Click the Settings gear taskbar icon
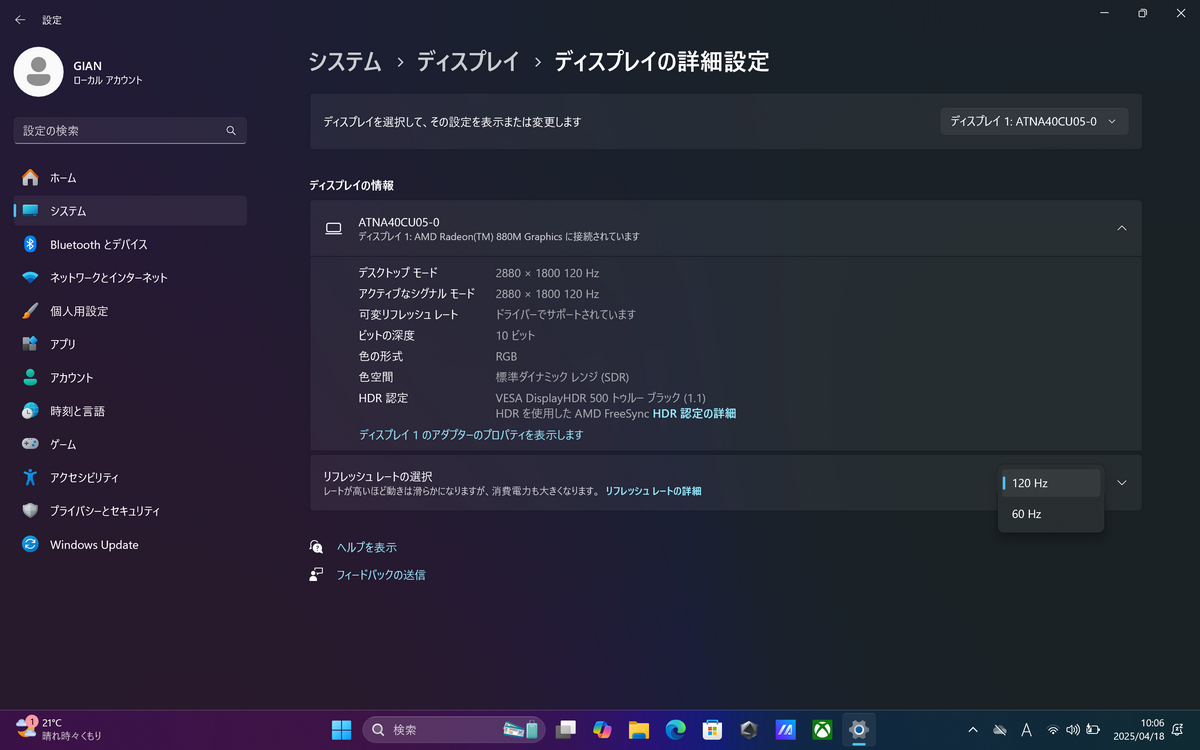1200x750 pixels. [858, 730]
